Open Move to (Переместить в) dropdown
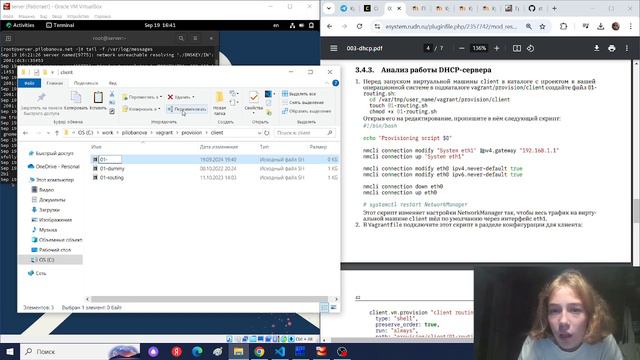Viewport: 640px width, 360px height. (142, 97)
